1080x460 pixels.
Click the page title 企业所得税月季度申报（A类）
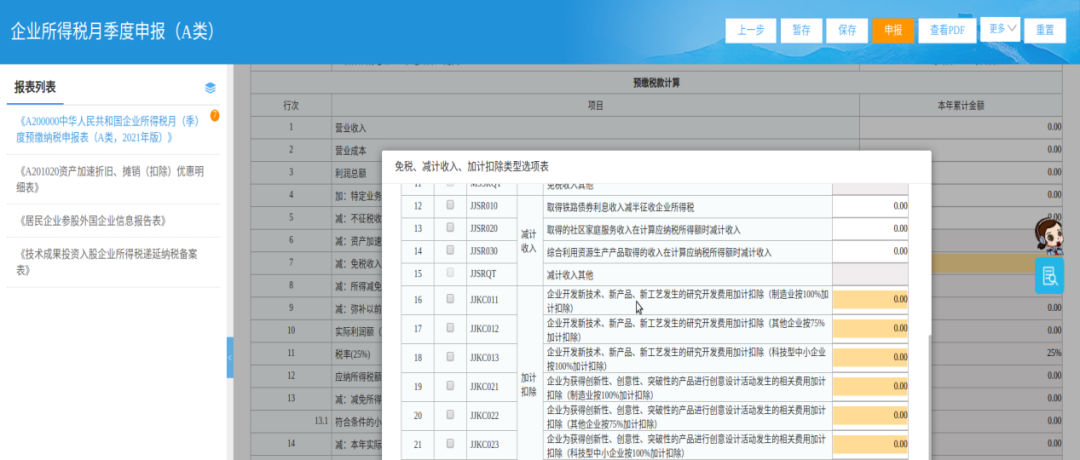coord(112,31)
